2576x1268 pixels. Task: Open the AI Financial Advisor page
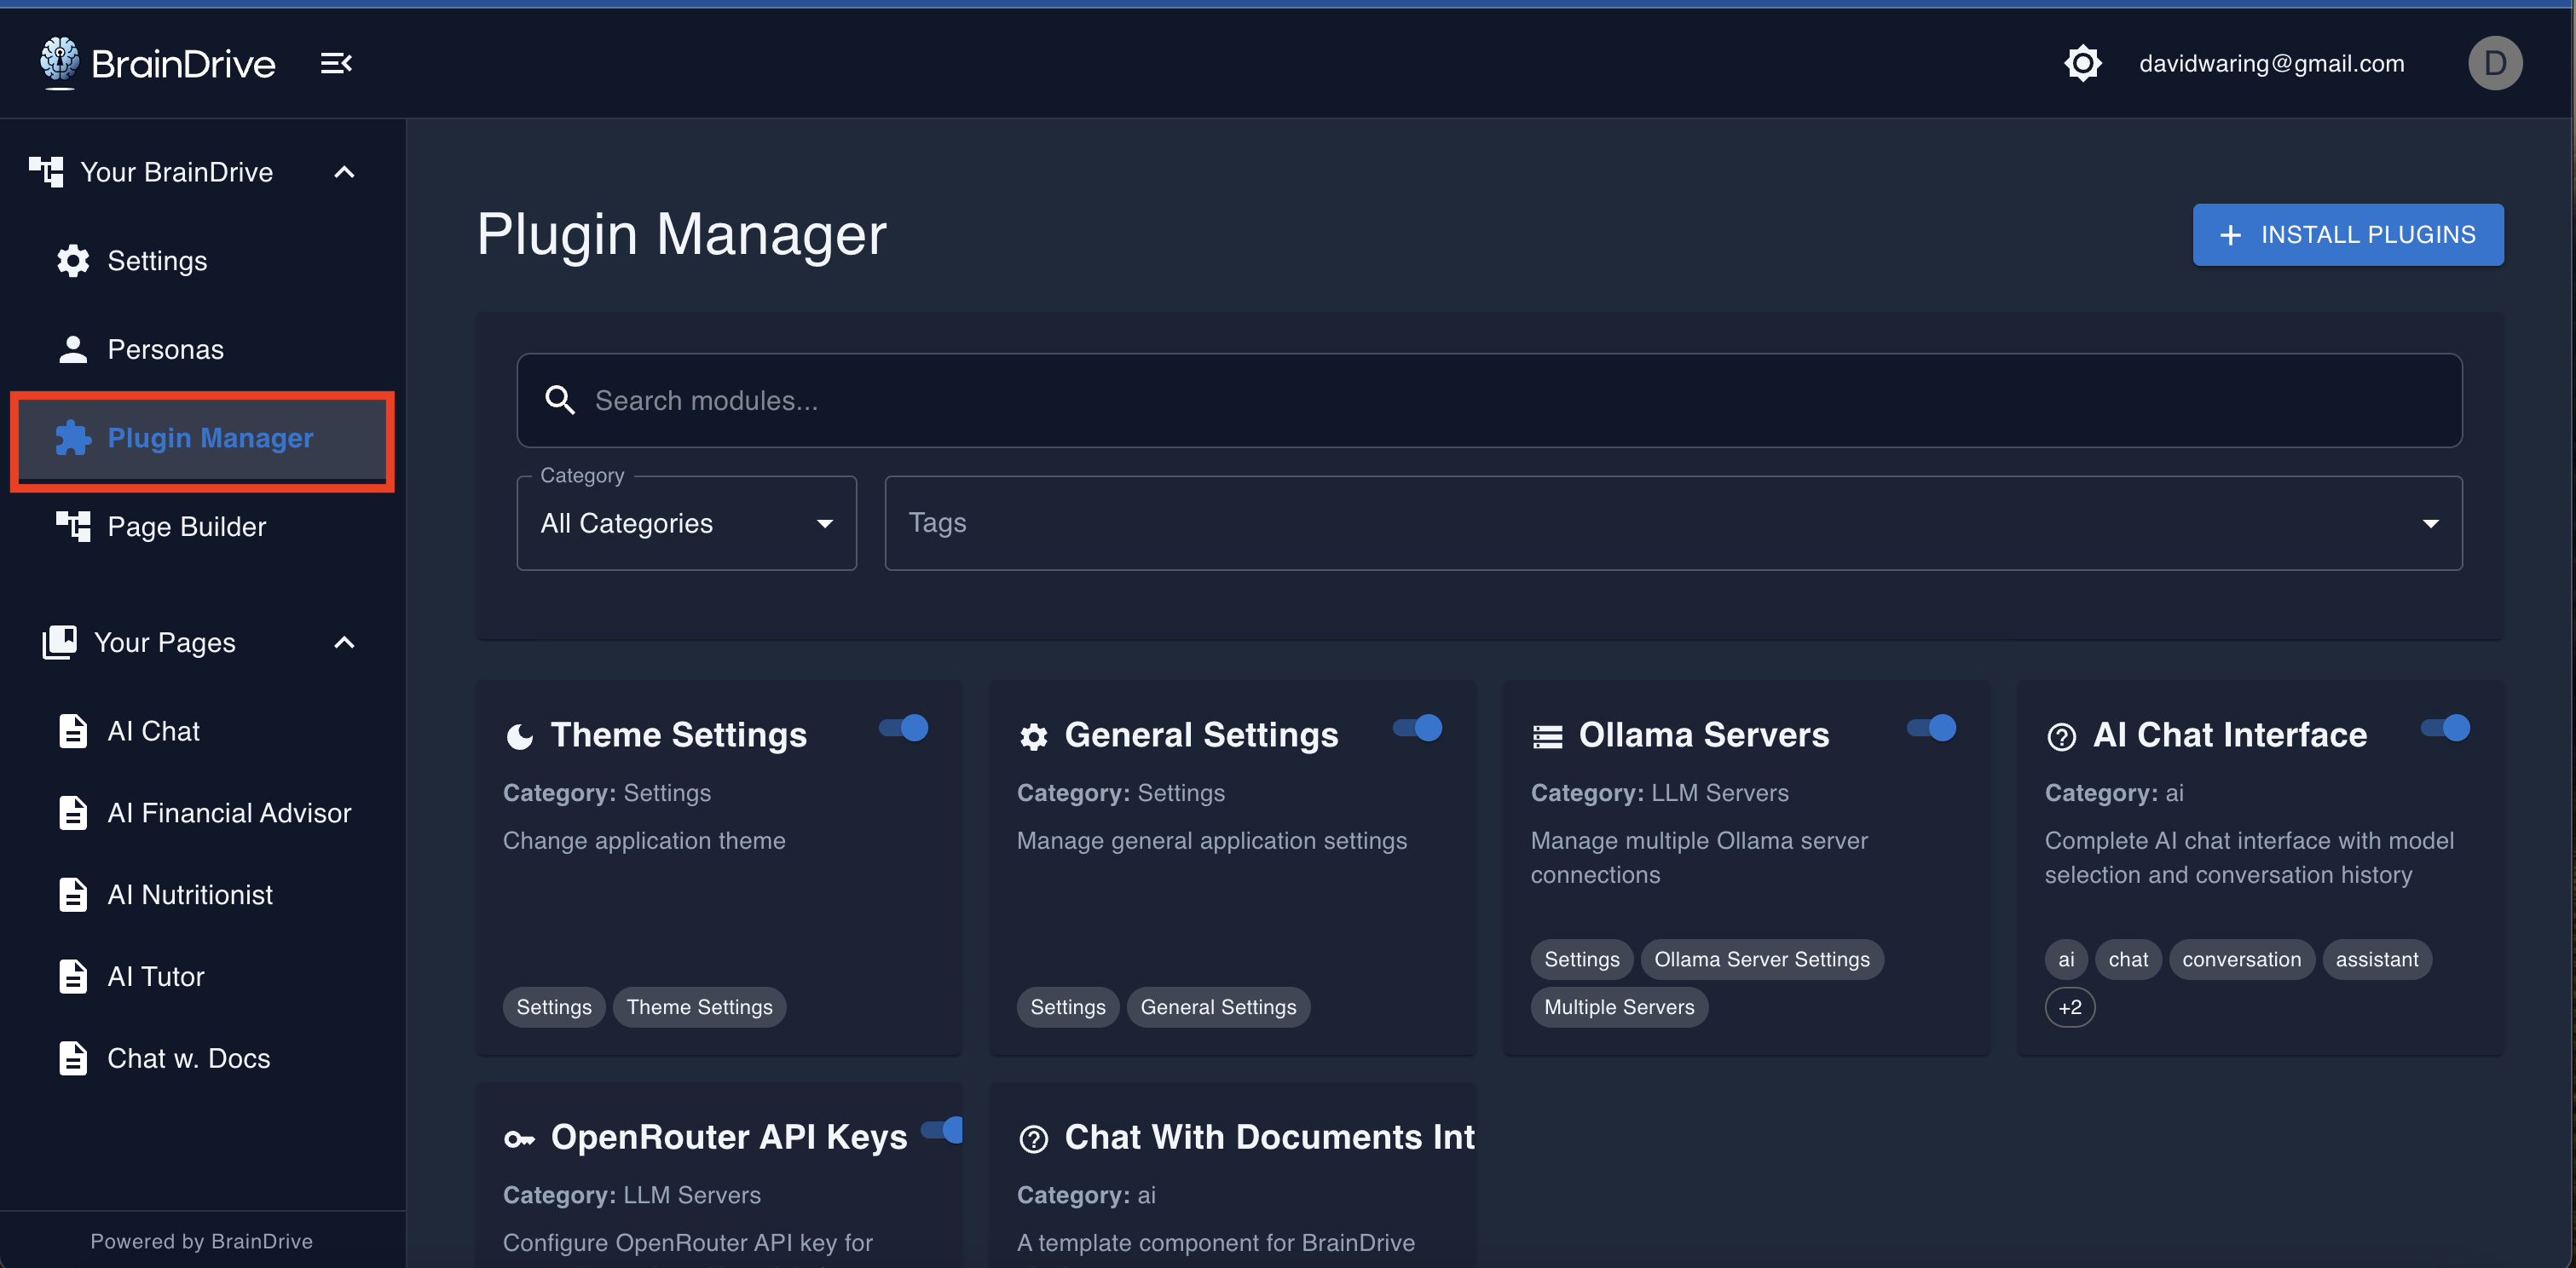[x=229, y=813]
